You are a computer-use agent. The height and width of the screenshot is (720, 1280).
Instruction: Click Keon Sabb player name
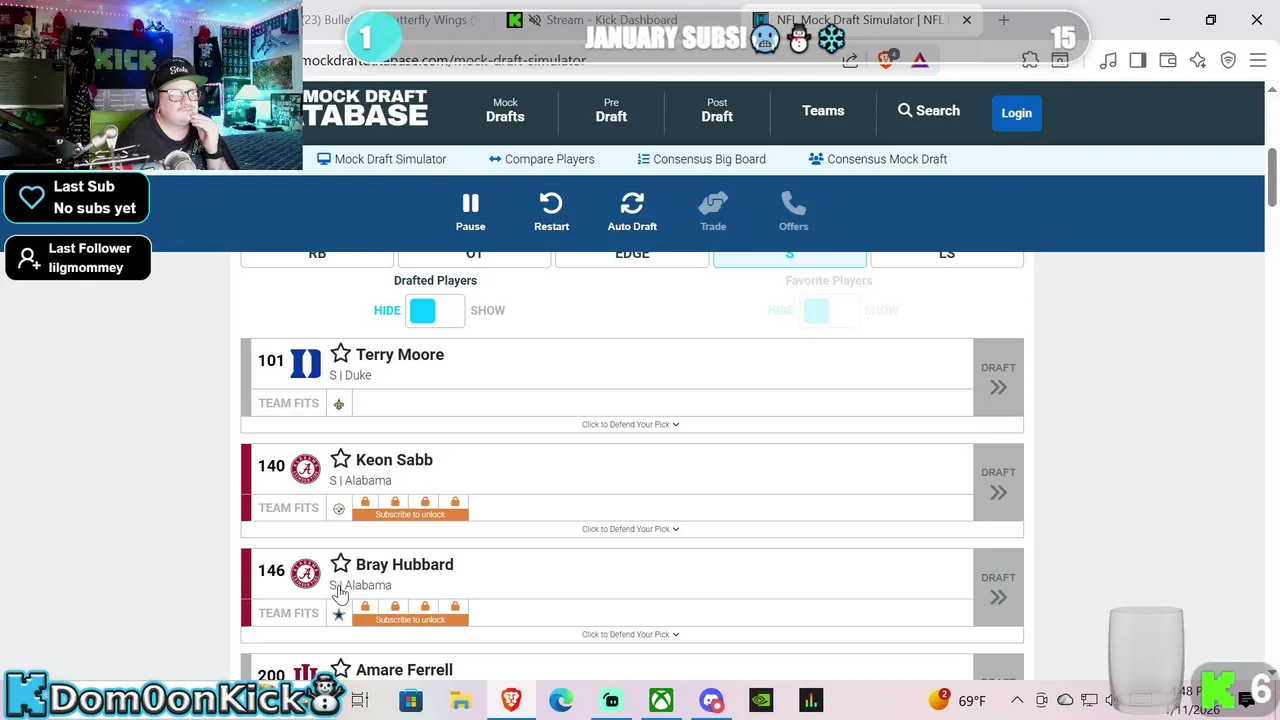tap(394, 459)
